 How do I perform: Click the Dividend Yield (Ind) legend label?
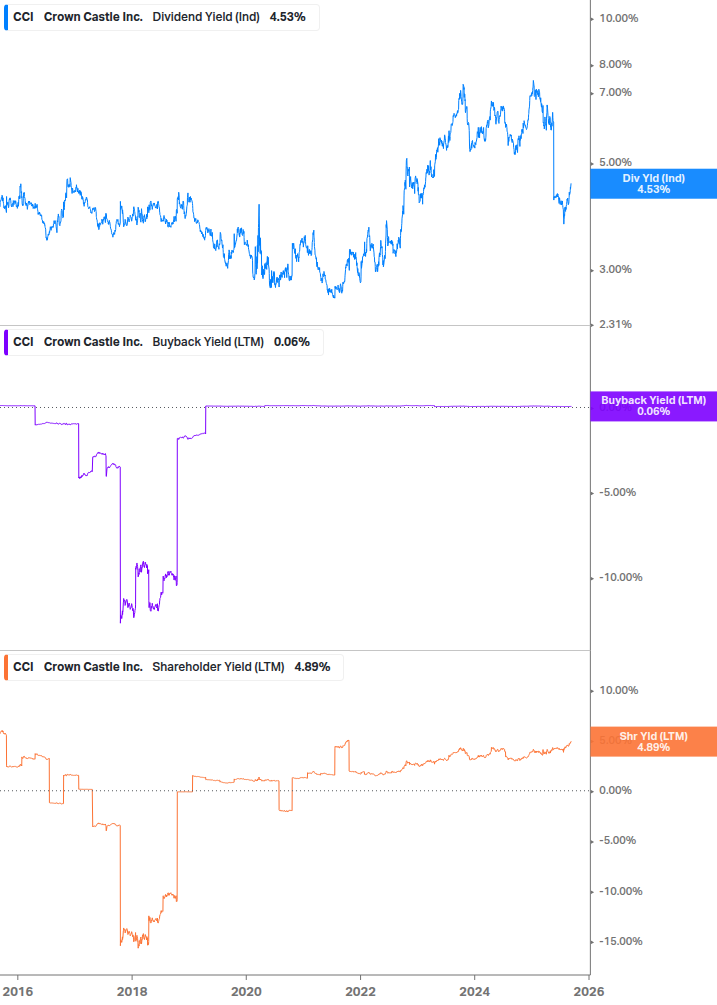pyautogui.click(x=206, y=17)
